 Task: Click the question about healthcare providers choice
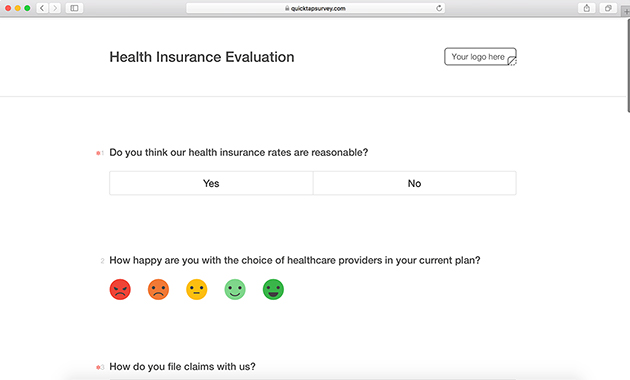[x=295, y=260]
